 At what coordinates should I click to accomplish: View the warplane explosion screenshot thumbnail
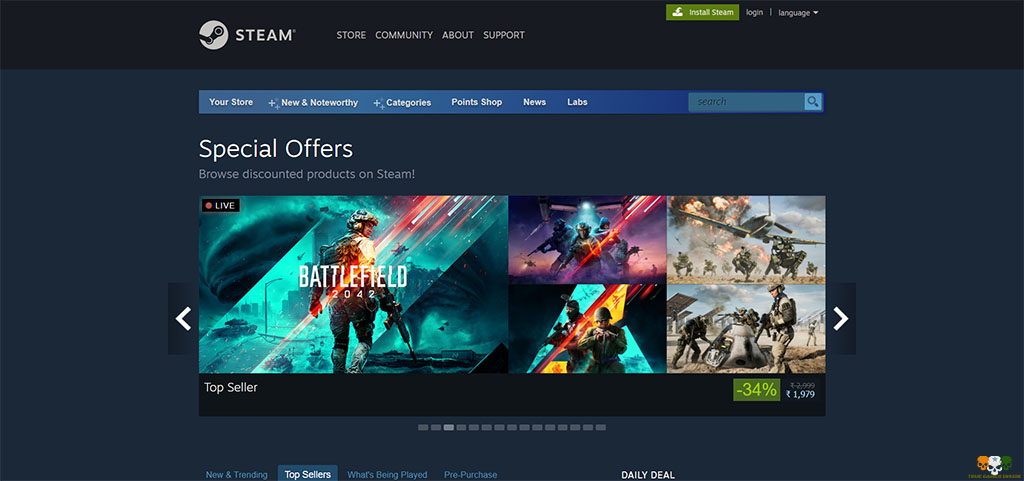click(746, 240)
